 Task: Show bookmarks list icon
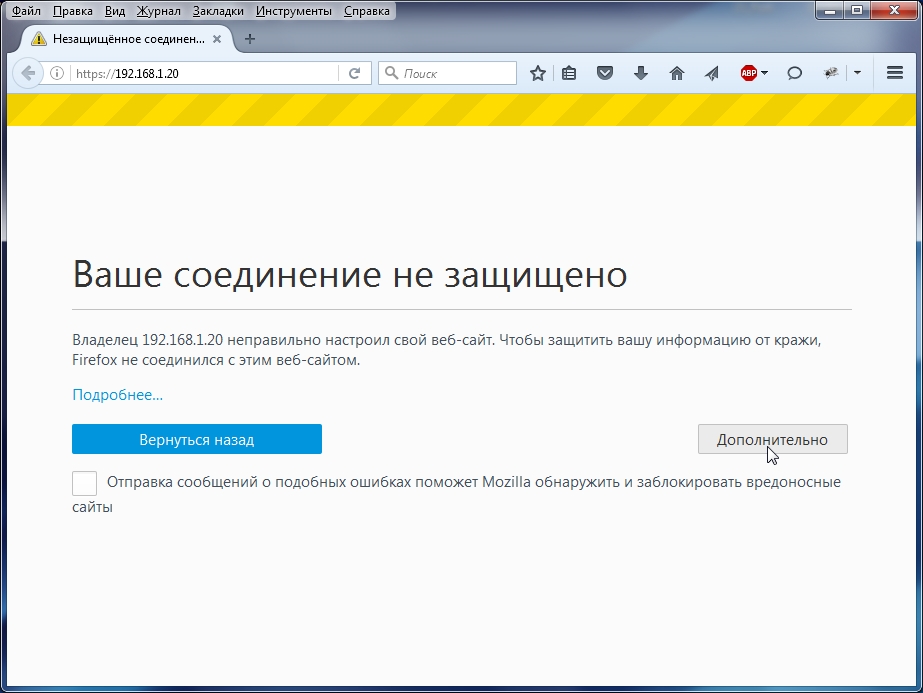click(x=569, y=74)
